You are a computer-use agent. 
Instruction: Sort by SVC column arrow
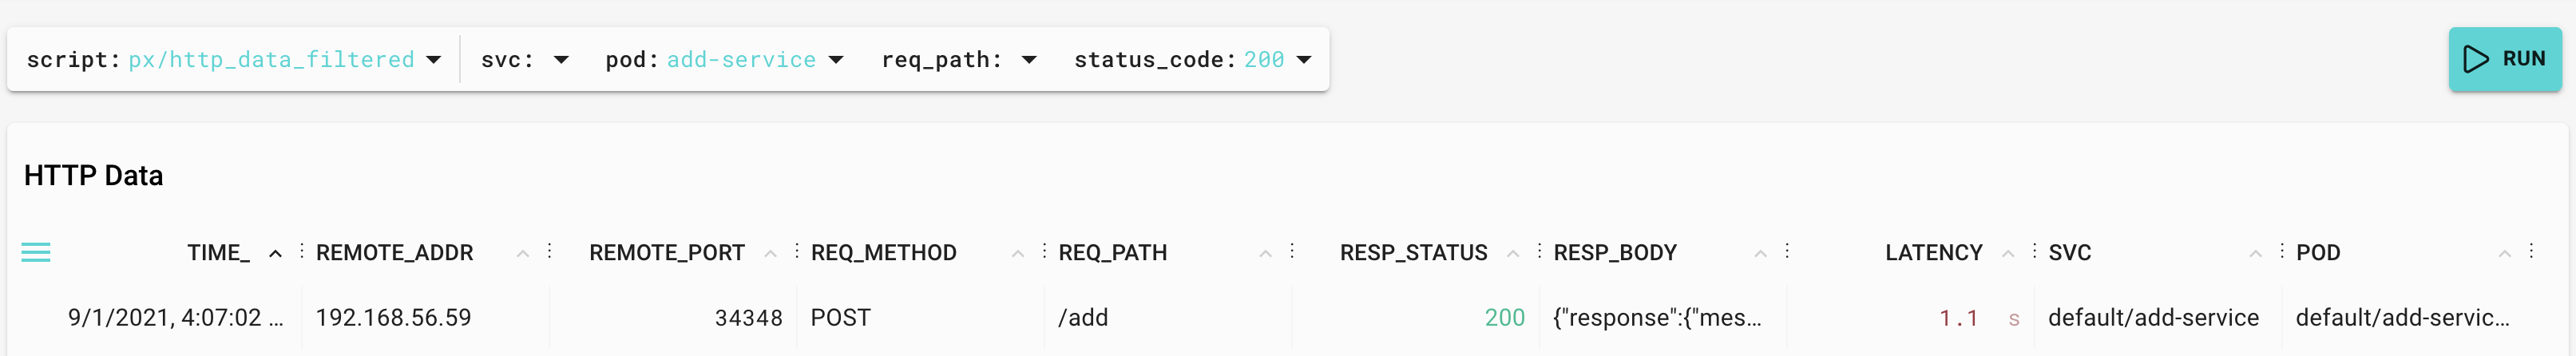click(2255, 254)
